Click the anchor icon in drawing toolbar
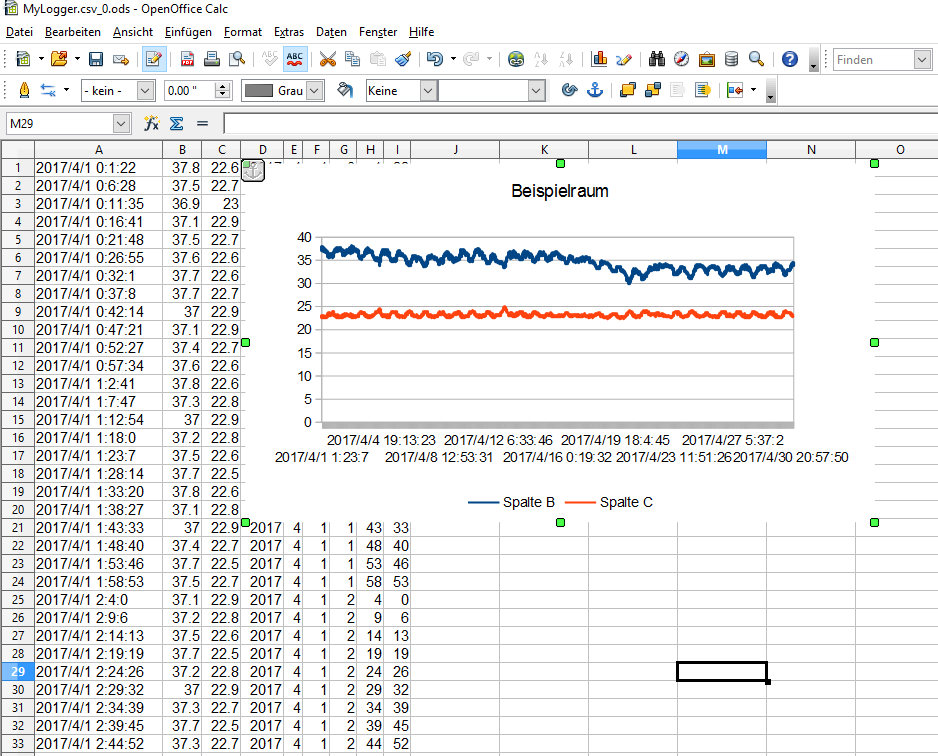The image size is (938, 756). [594, 90]
